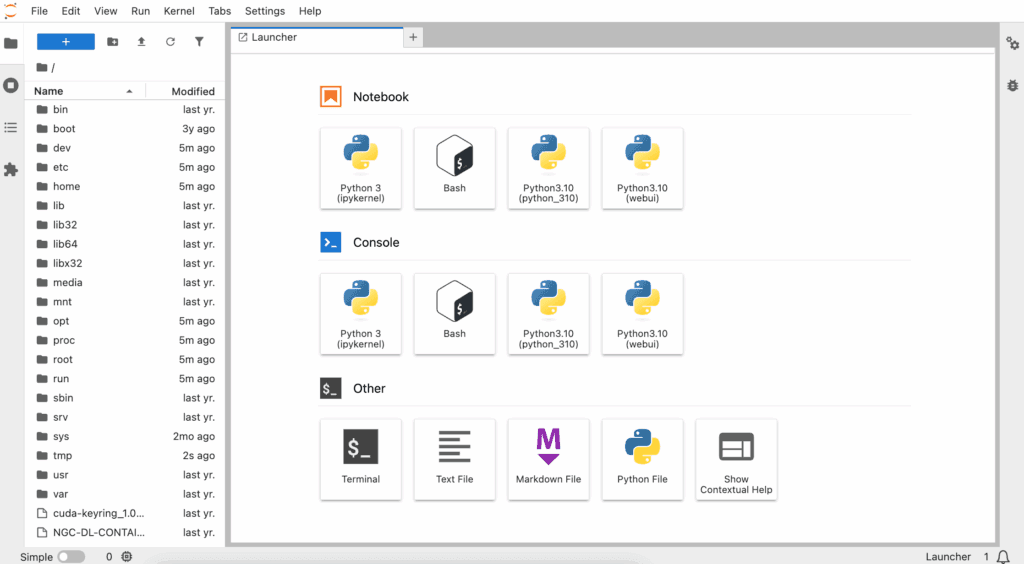Open the Debugger bug icon panel
This screenshot has height=564, width=1024.
pos(1011,86)
